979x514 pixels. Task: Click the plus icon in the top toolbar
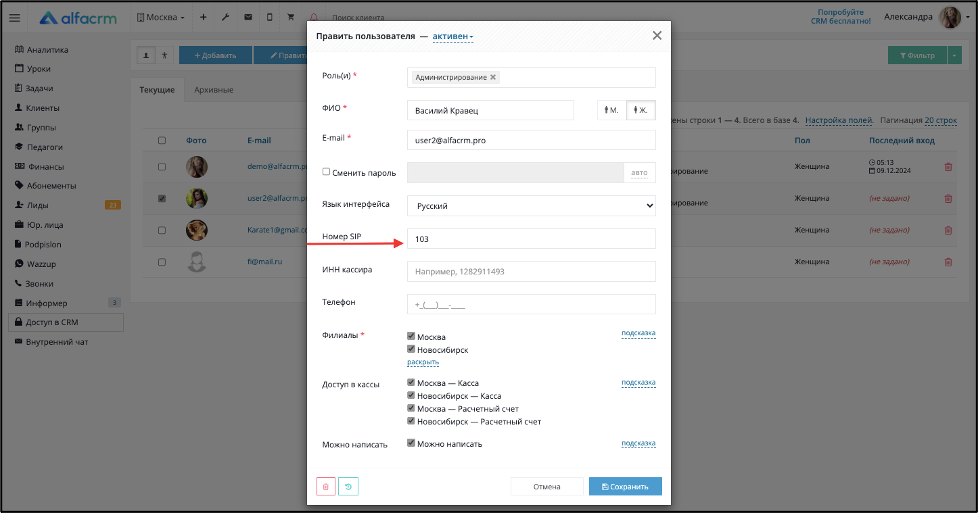pyautogui.click(x=203, y=17)
